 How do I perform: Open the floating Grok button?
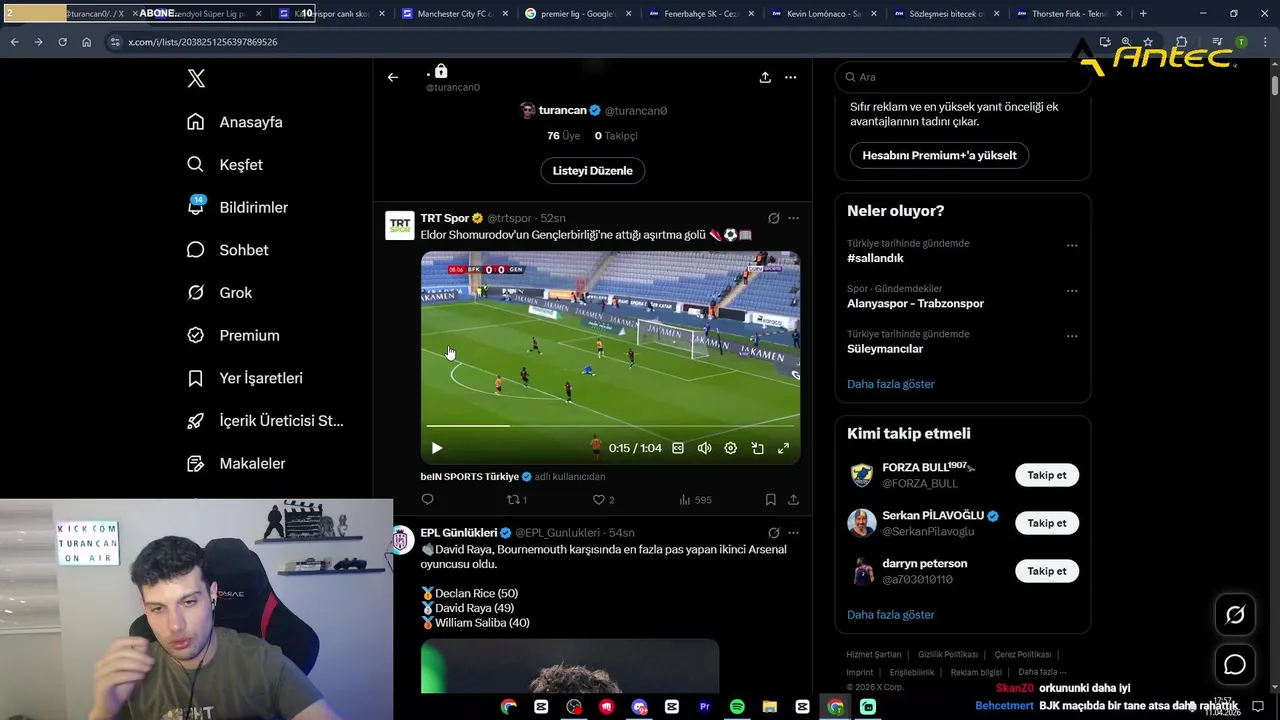[1235, 616]
